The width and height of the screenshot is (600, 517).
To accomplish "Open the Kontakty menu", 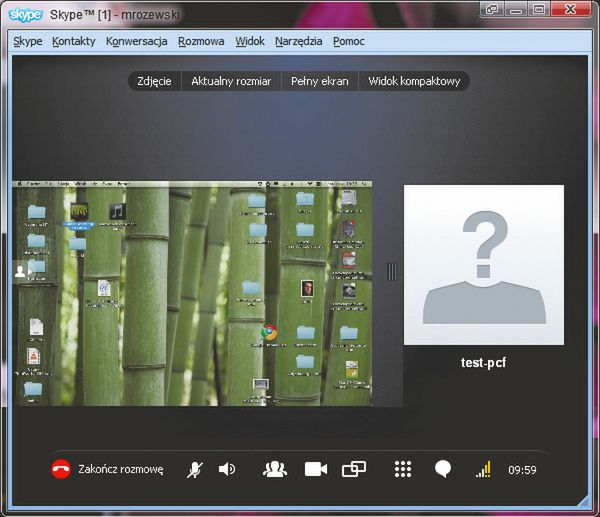I will tap(73, 41).
